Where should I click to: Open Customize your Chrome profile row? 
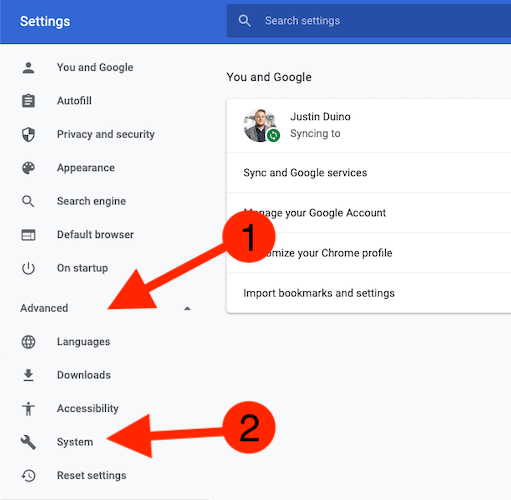(x=369, y=253)
